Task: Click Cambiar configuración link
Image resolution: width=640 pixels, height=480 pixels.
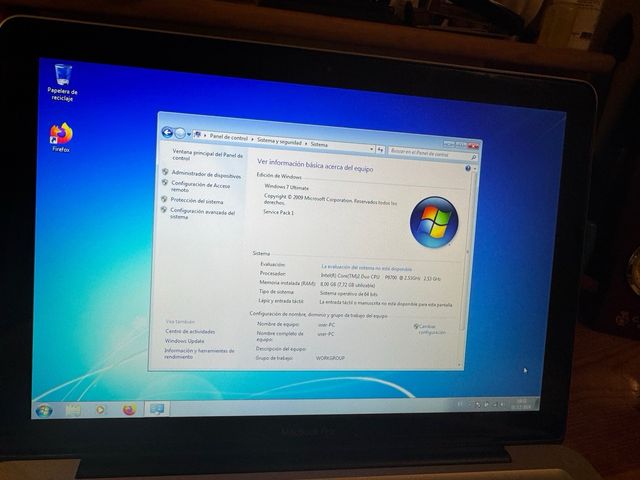Action: click(x=432, y=329)
